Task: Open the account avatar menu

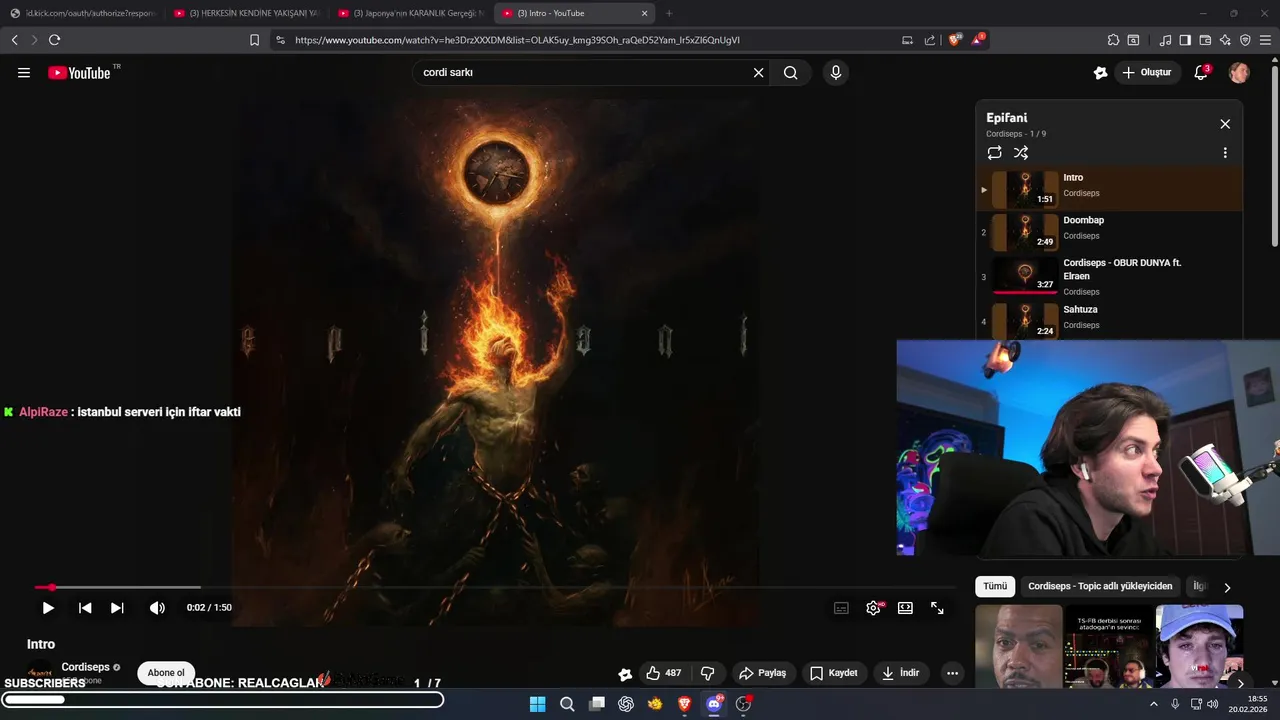Action: click(1239, 73)
